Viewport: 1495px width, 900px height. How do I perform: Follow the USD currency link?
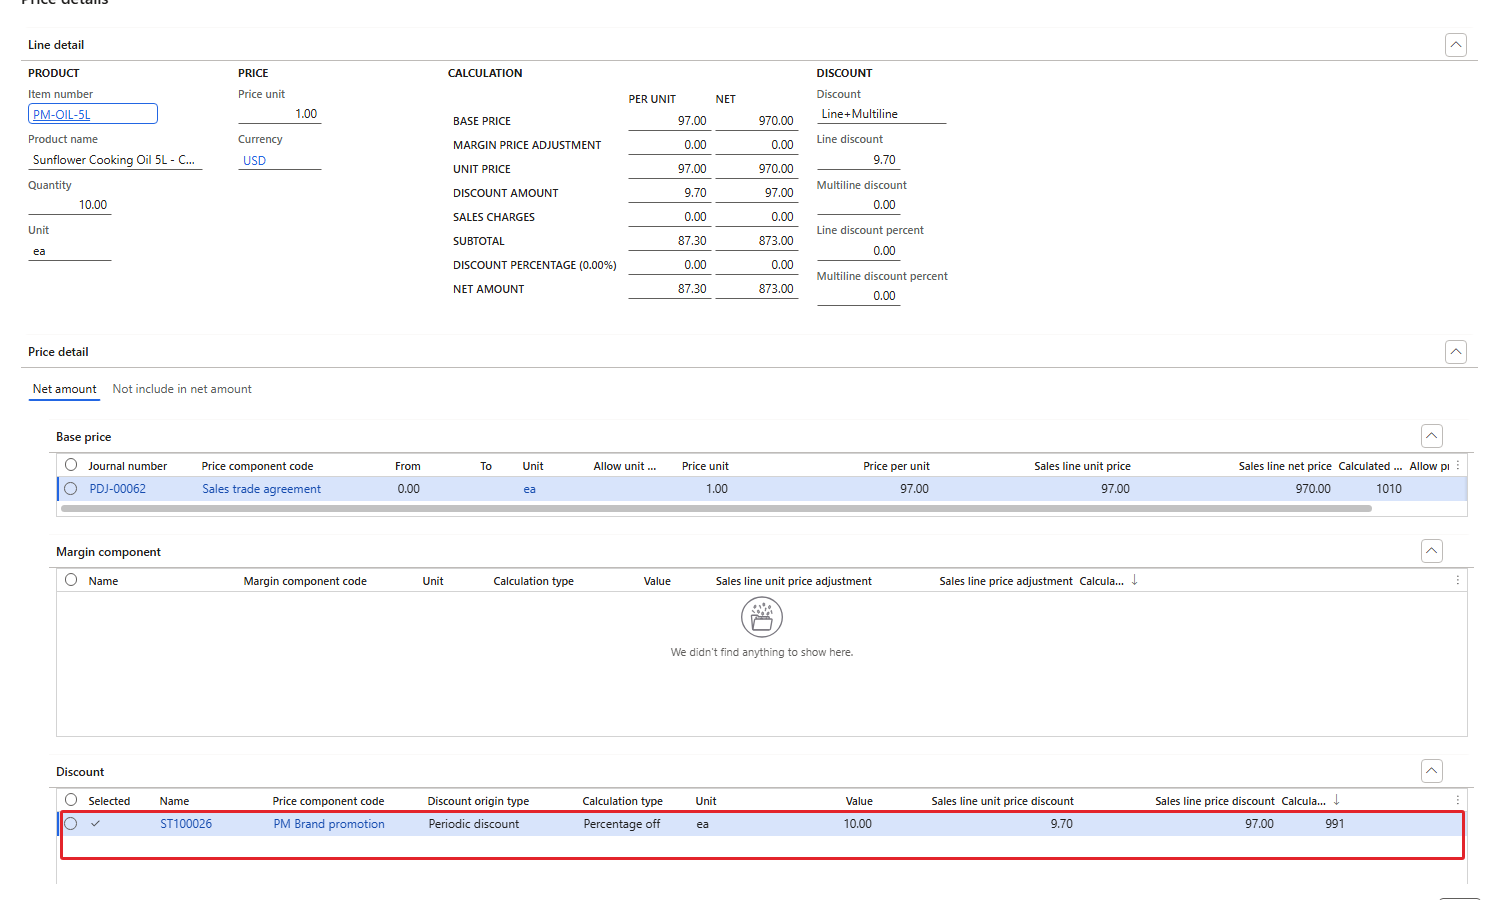point(255,161)
